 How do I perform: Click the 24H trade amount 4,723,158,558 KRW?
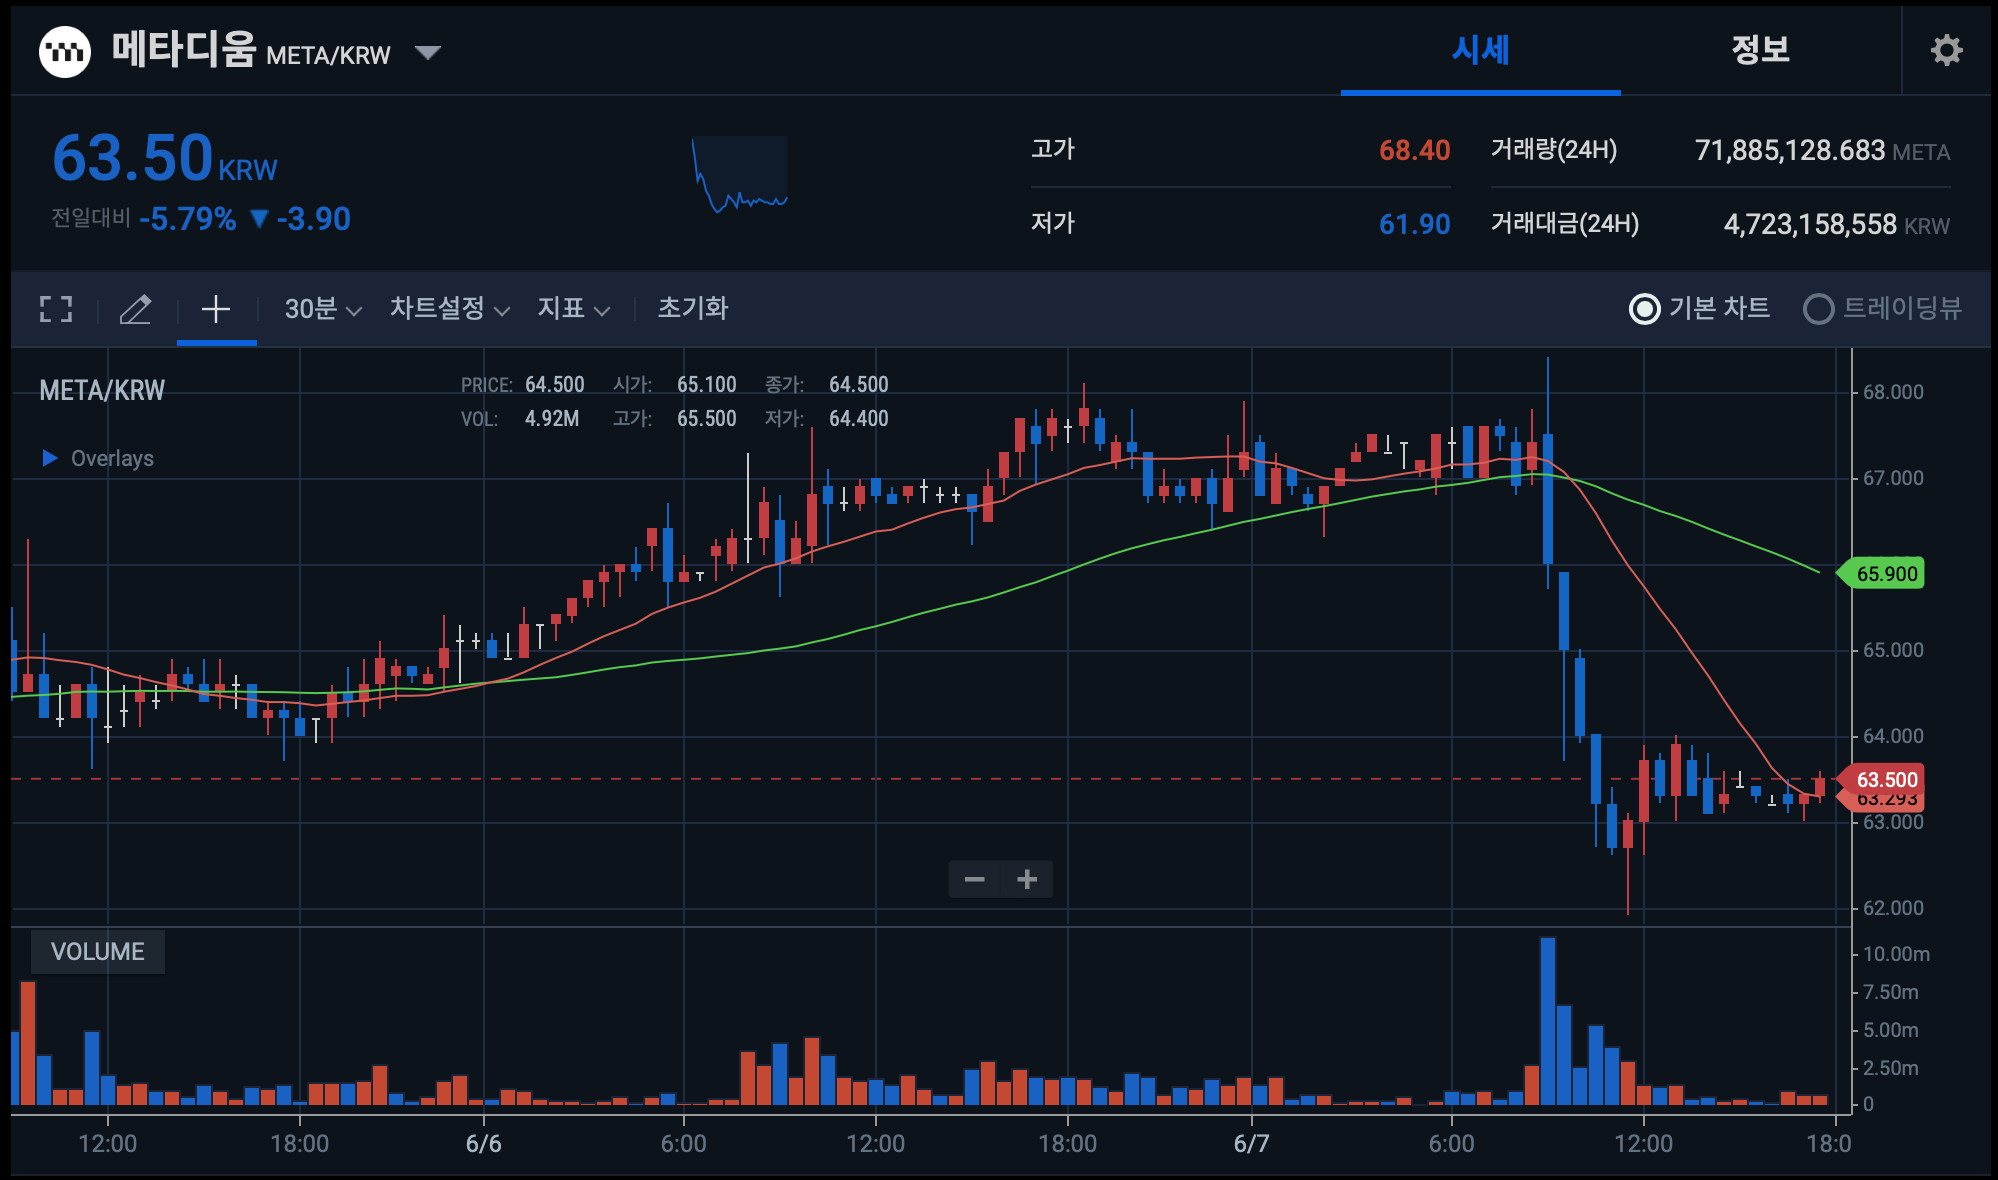coord(1836,224)
